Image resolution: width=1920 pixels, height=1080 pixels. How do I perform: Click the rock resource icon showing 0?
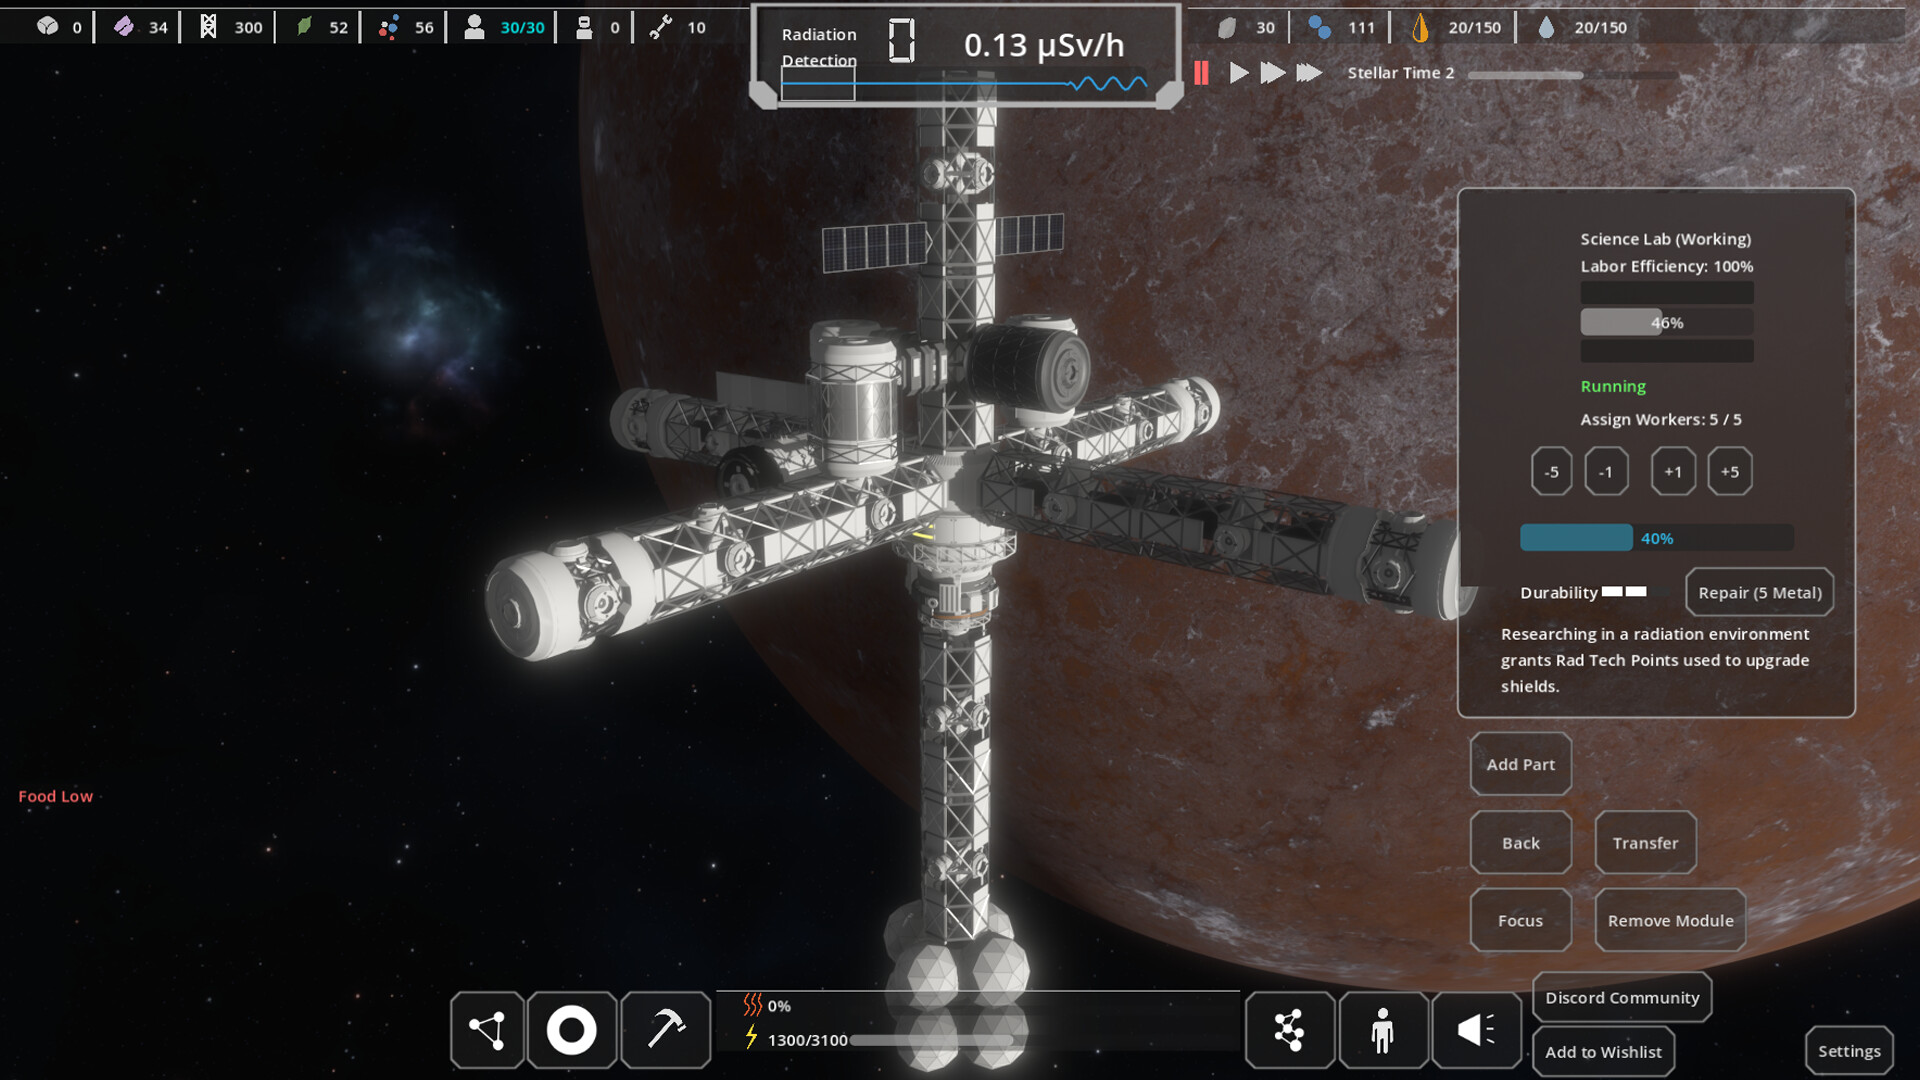(x=47, y=27)
